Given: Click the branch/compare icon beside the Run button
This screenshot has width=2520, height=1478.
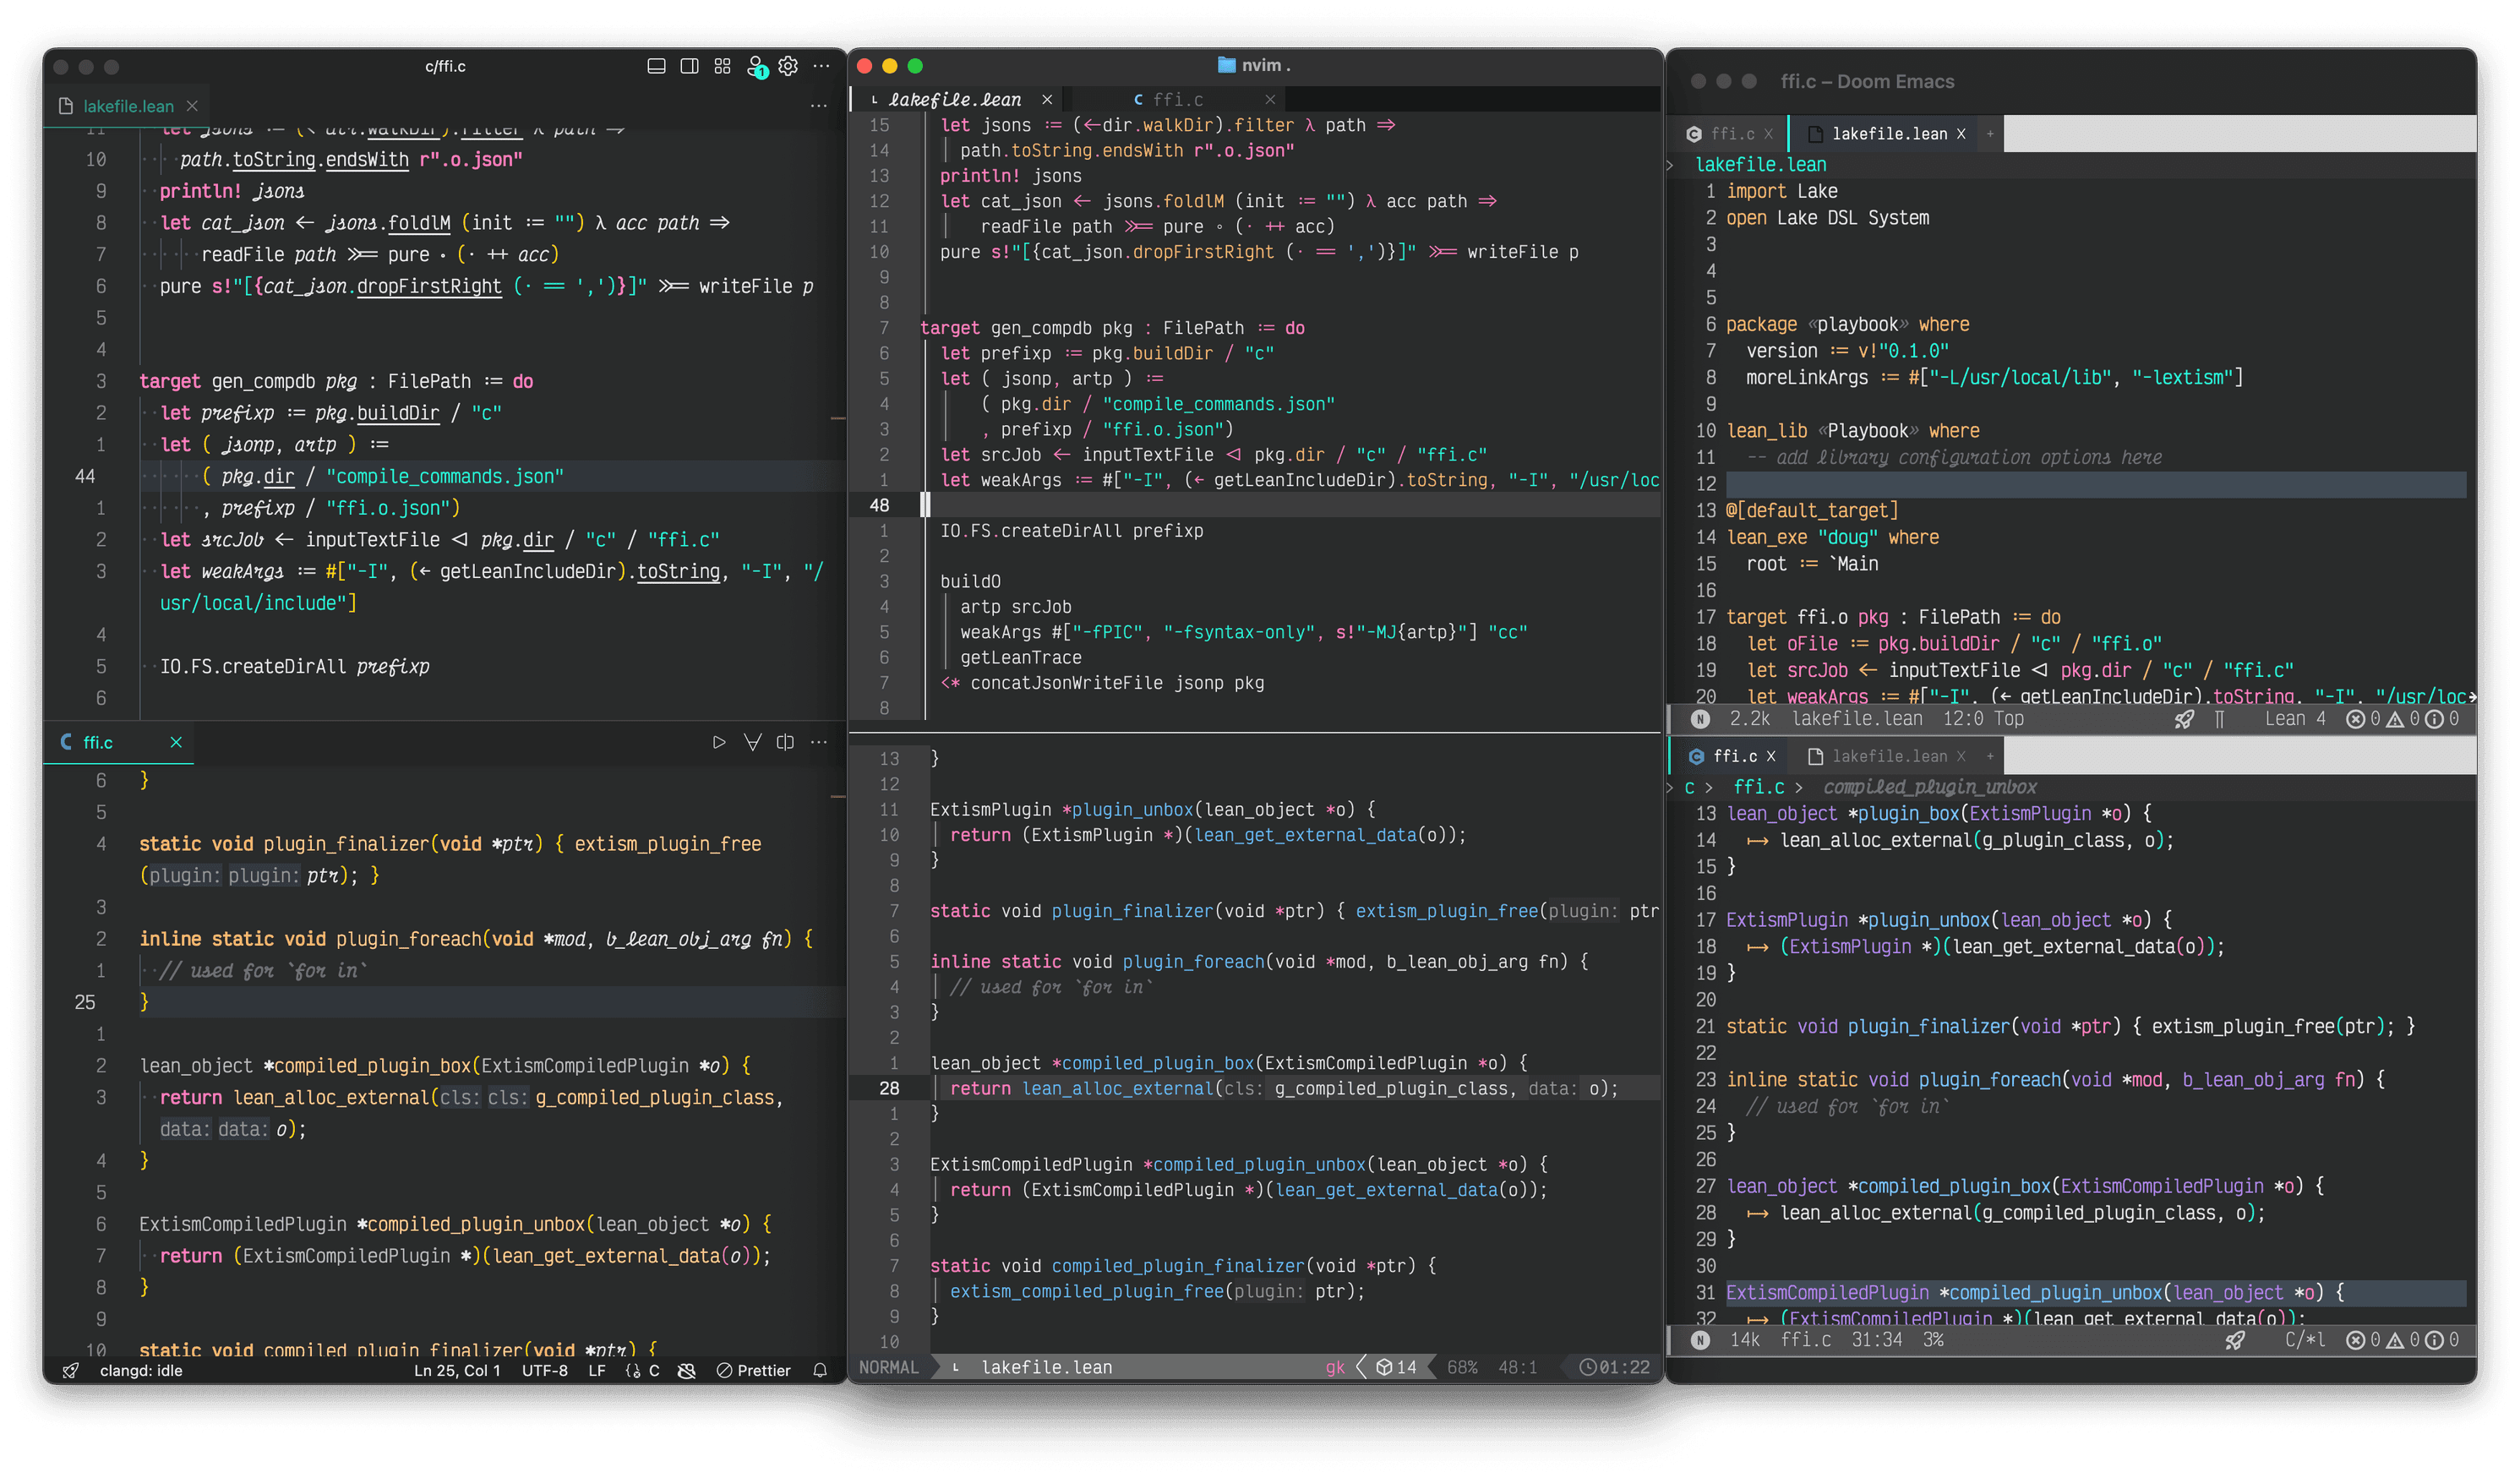Looking at the screenshot, I should point(752,742).
